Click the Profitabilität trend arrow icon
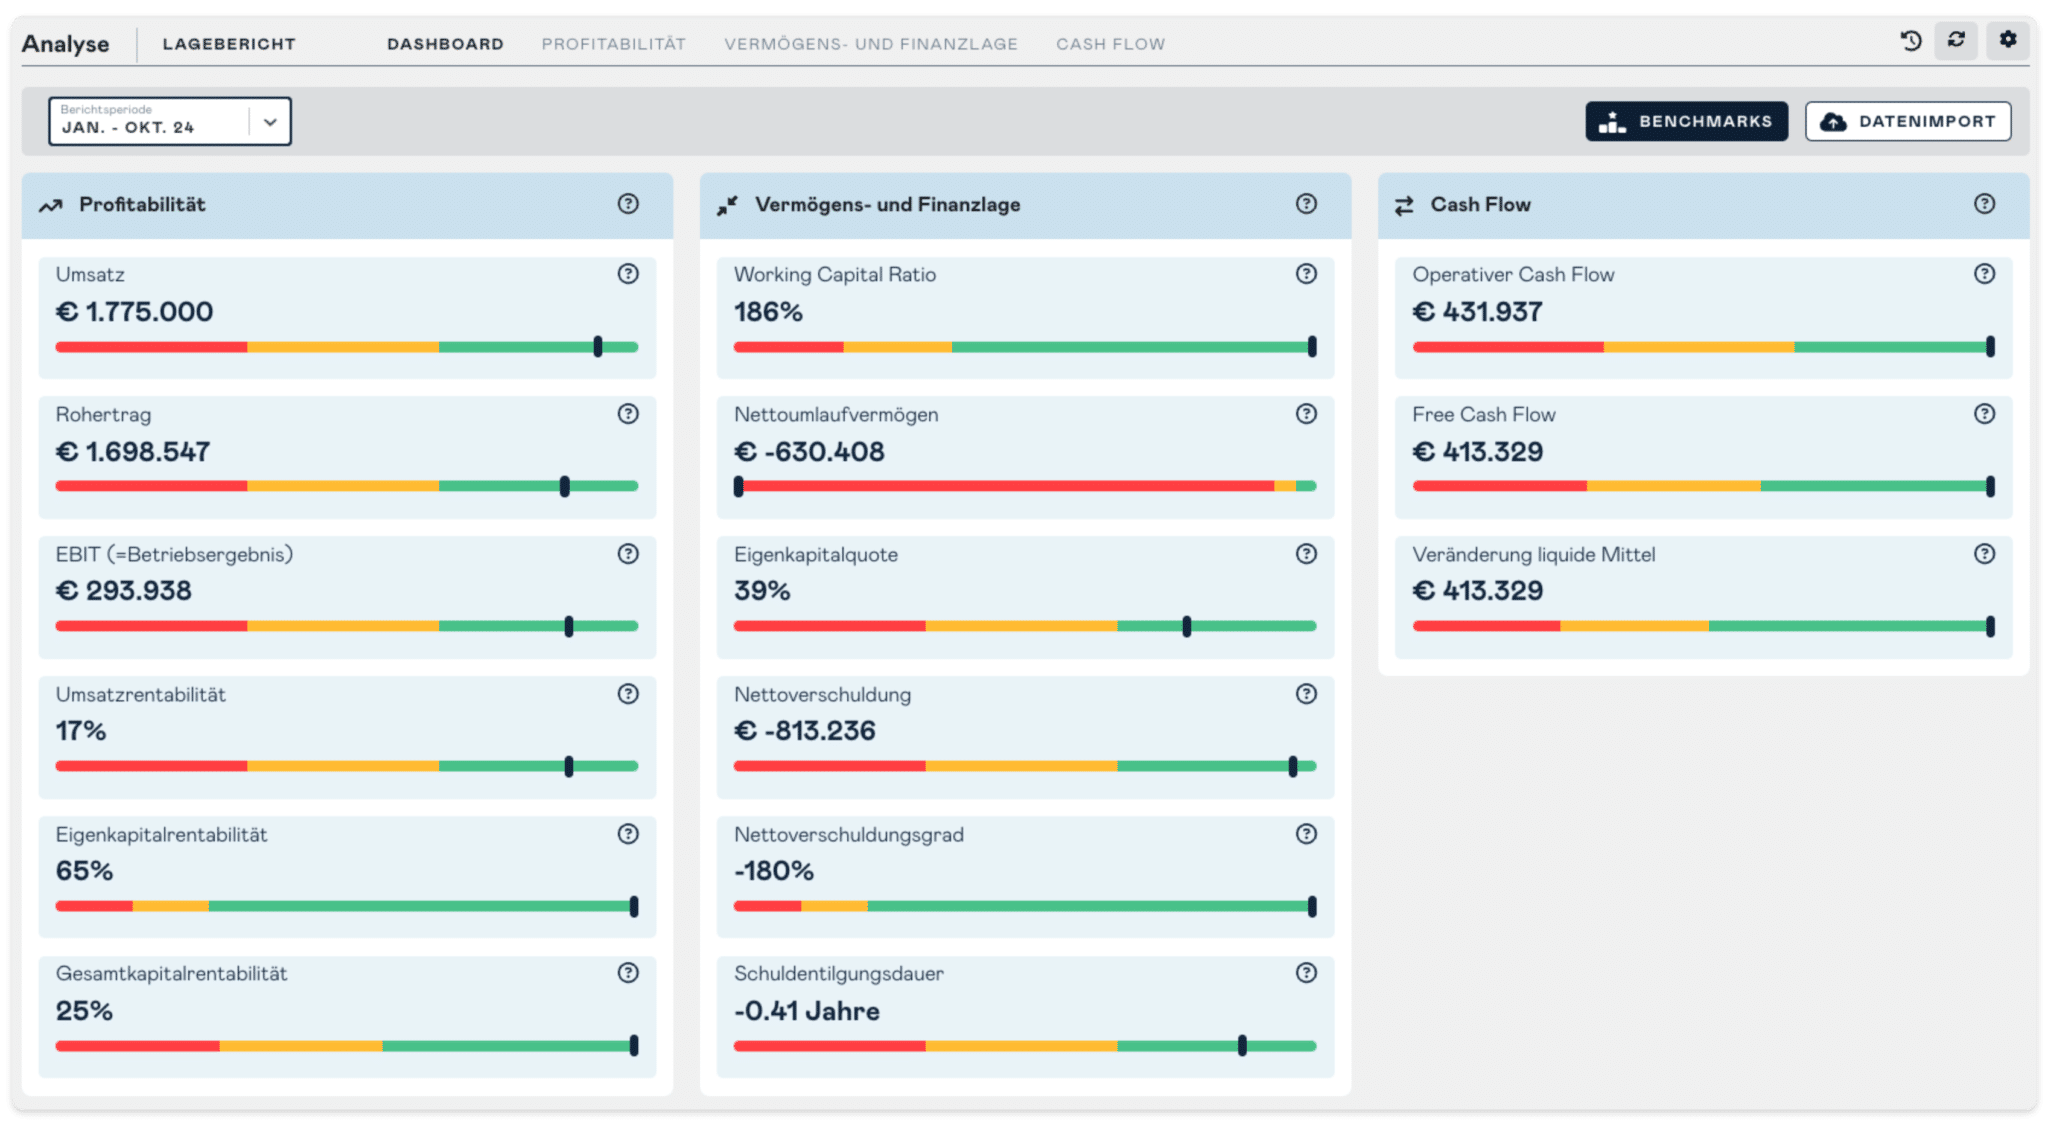2048x1124 pixels. (x=50, y=205)
